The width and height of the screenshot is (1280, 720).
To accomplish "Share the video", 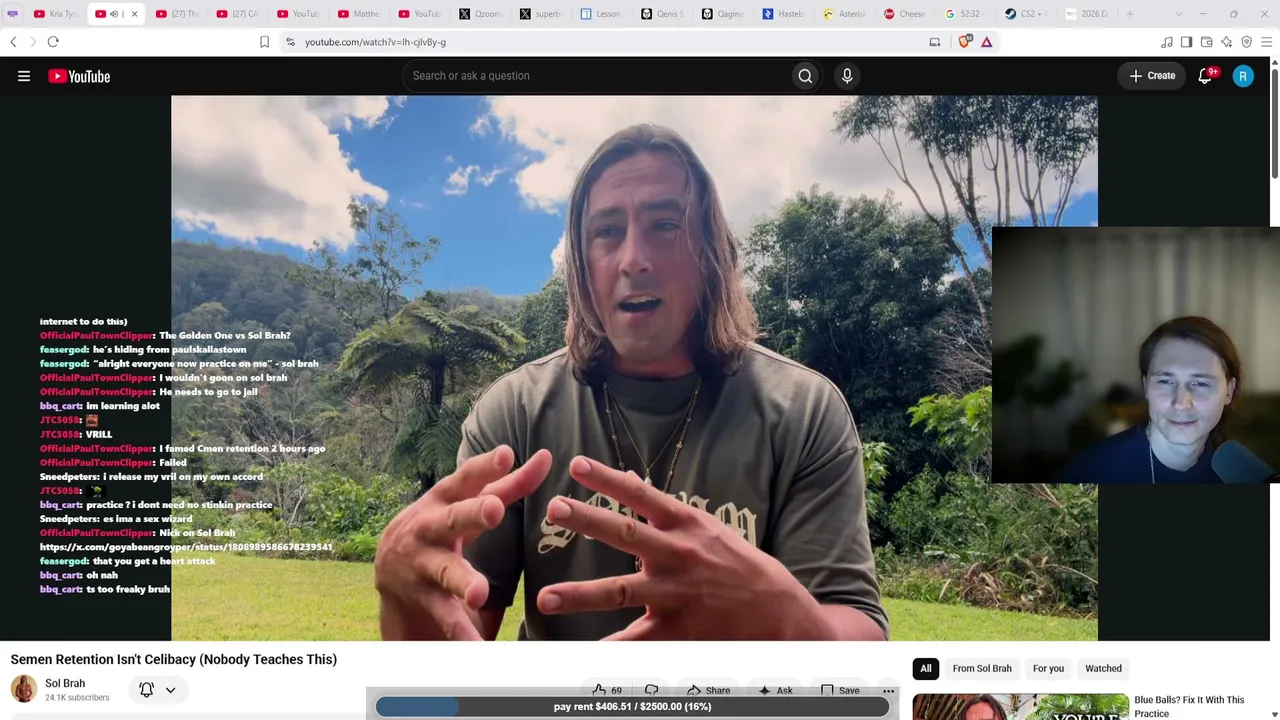I will tap(709, 690).
